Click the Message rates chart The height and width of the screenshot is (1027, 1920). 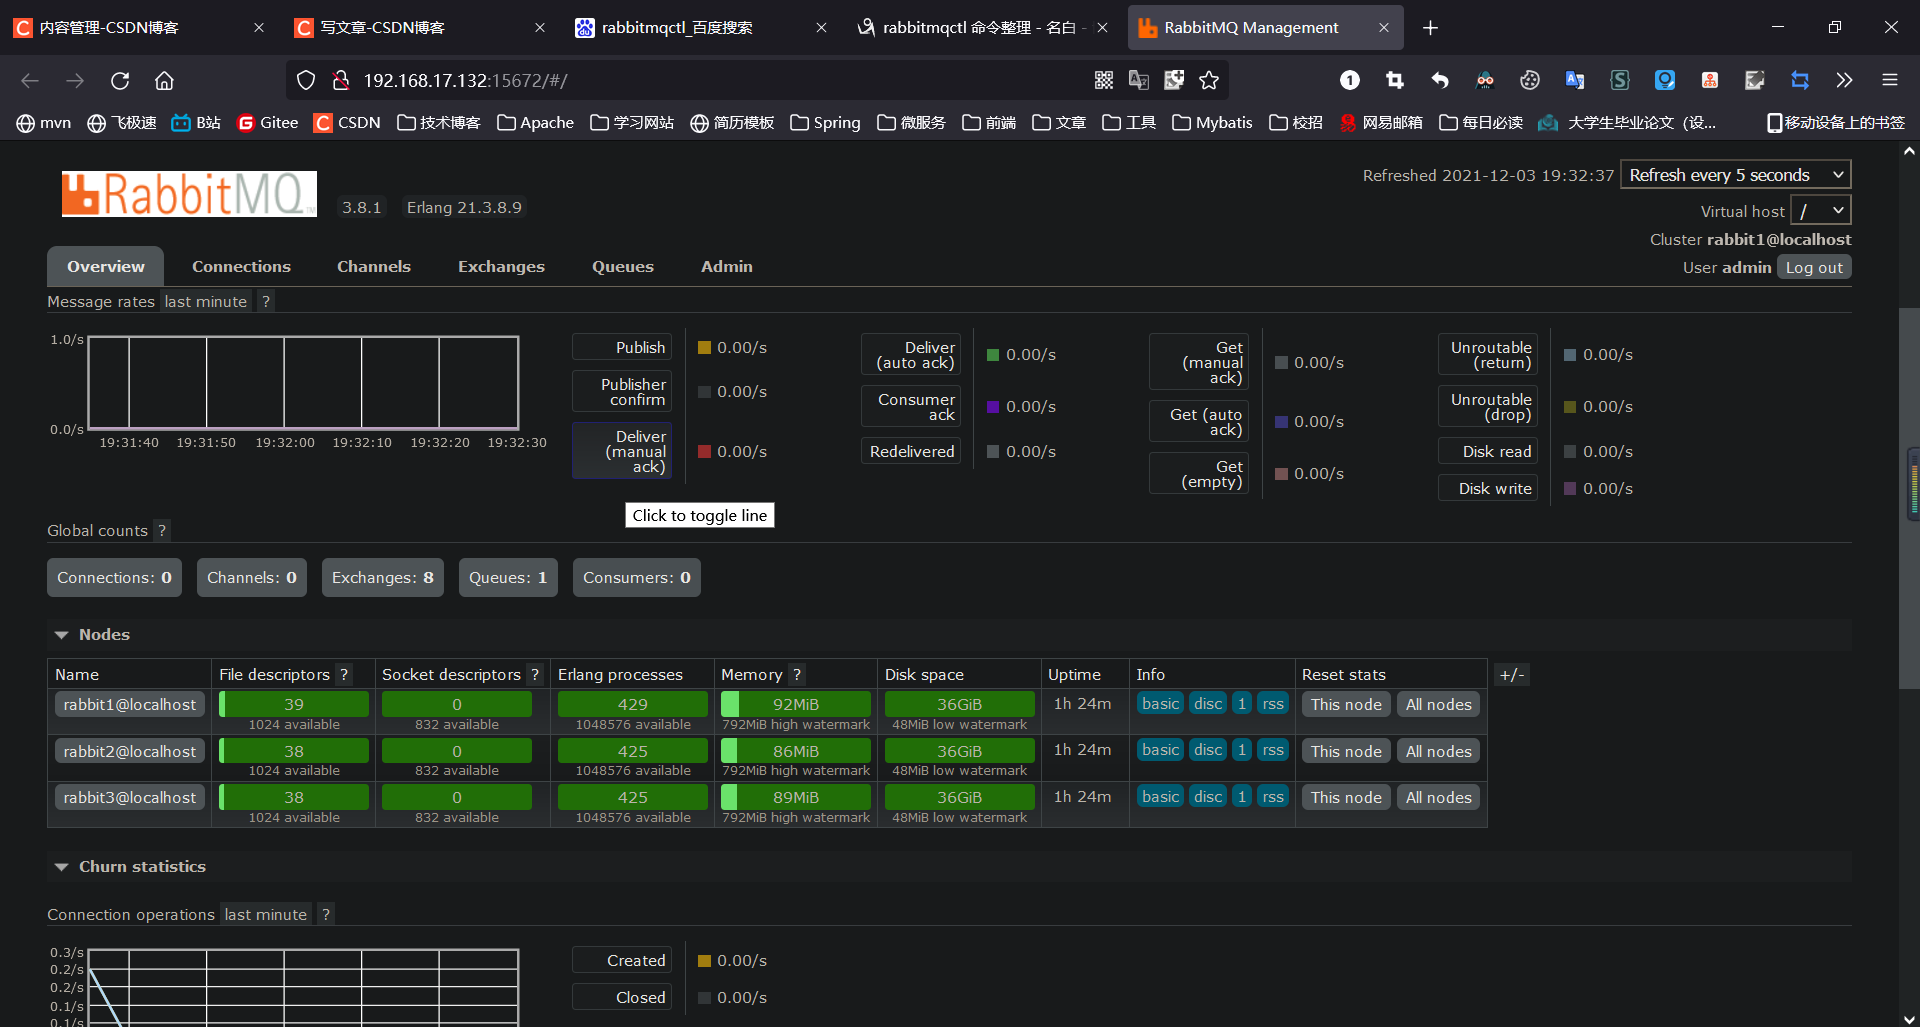pos(304,383)
